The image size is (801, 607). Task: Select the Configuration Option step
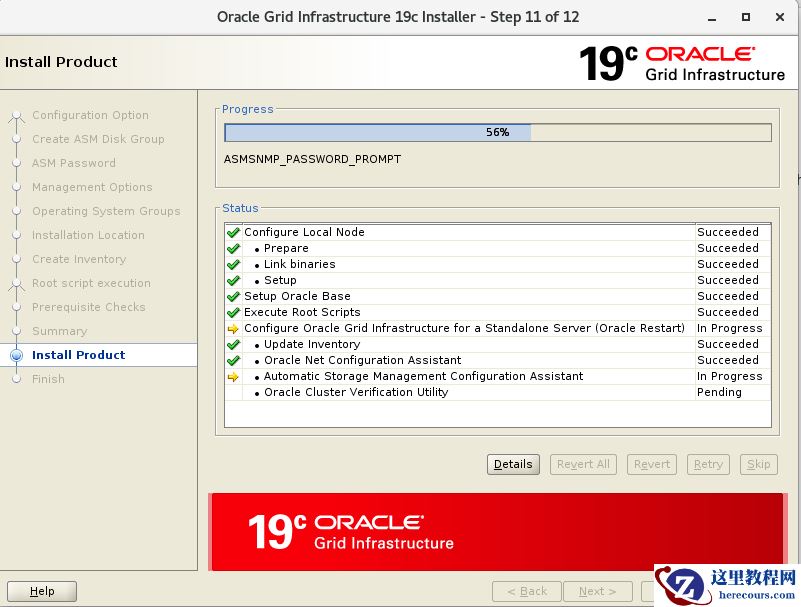[90, 115]
